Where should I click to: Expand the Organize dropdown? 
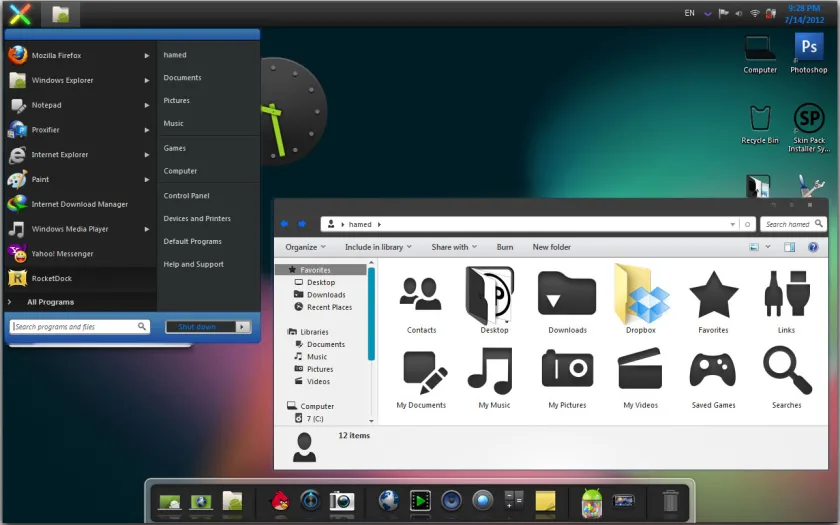tap(305, 247)
